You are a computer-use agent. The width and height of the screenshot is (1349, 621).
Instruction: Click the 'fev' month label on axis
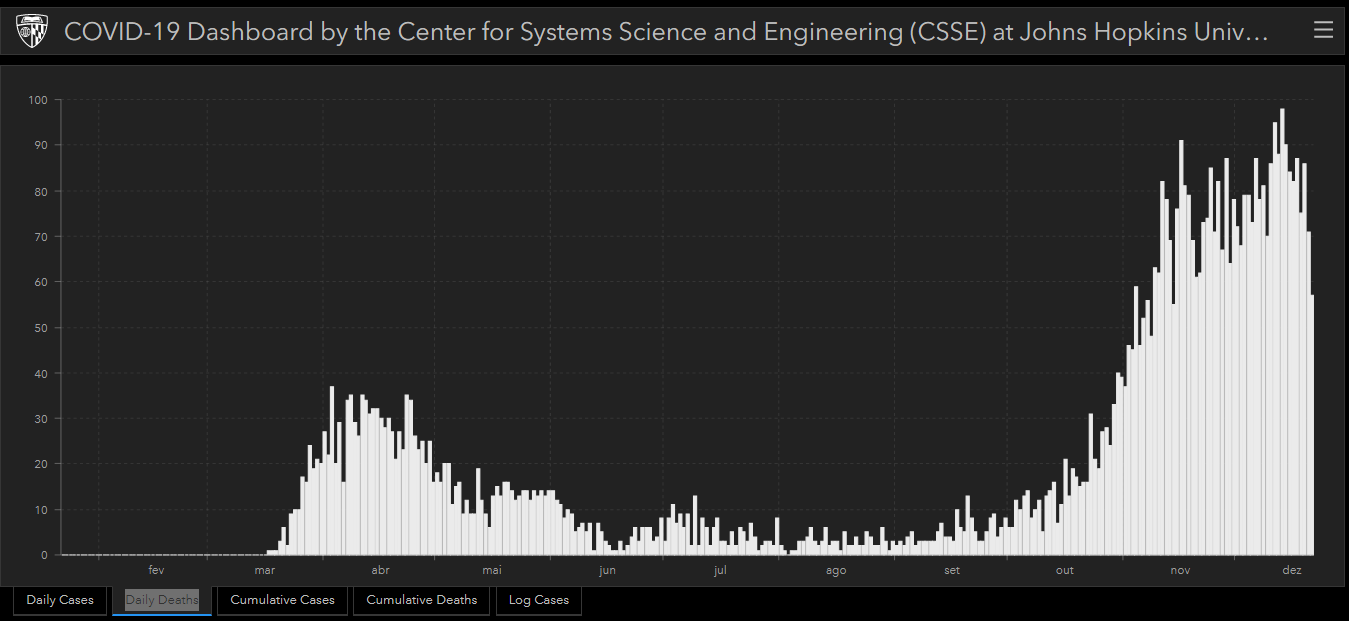[156, 570]
